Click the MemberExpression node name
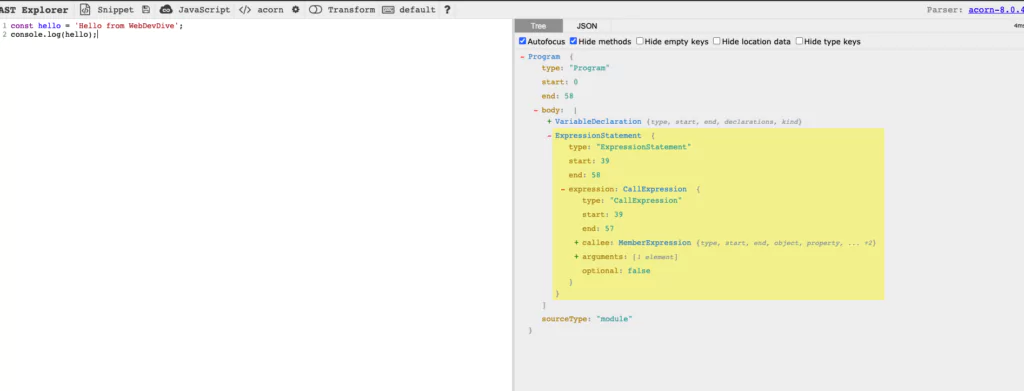Viewport: 1024px width, 391px height. click(655, 243)
